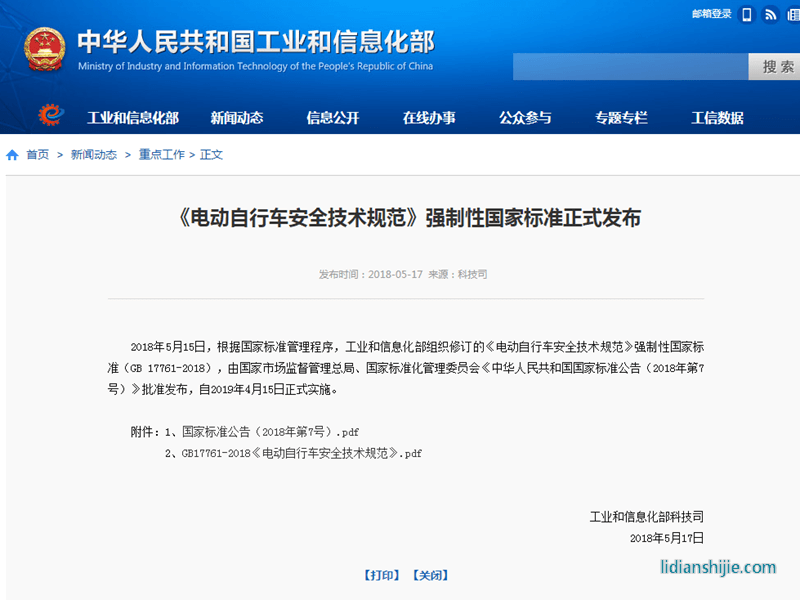Click the mobile phone version icon
The image size is (800, 600).
[x=747, y=14]
